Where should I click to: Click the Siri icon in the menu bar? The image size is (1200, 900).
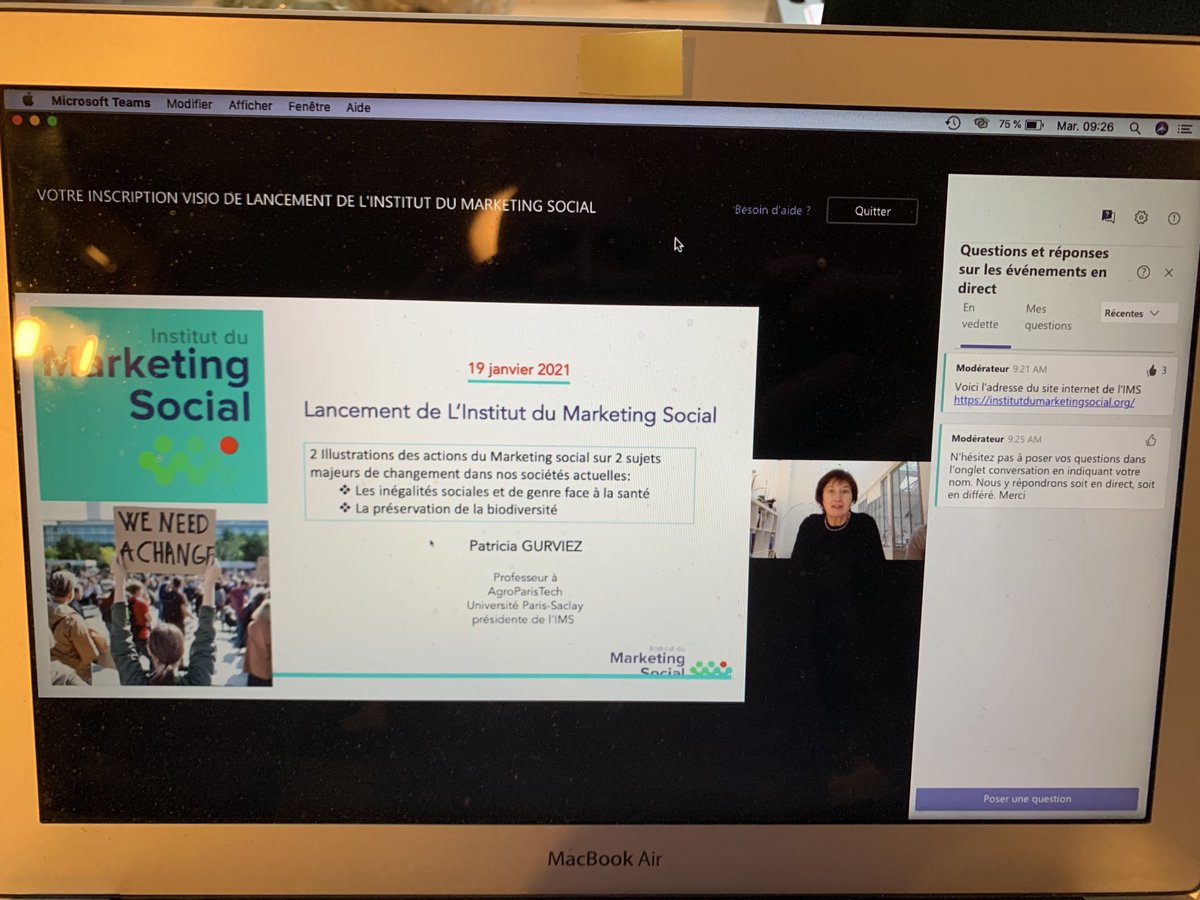coord(1163,128)
